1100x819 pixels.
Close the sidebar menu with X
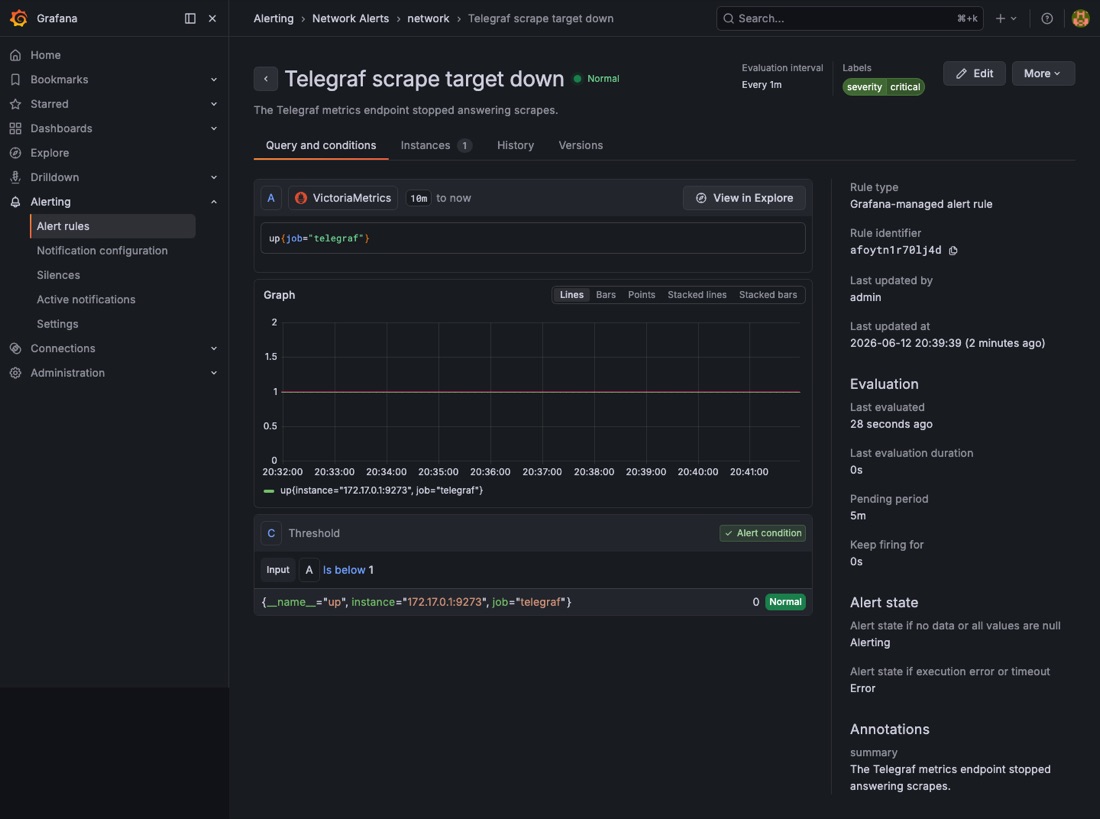click(213, 18)
